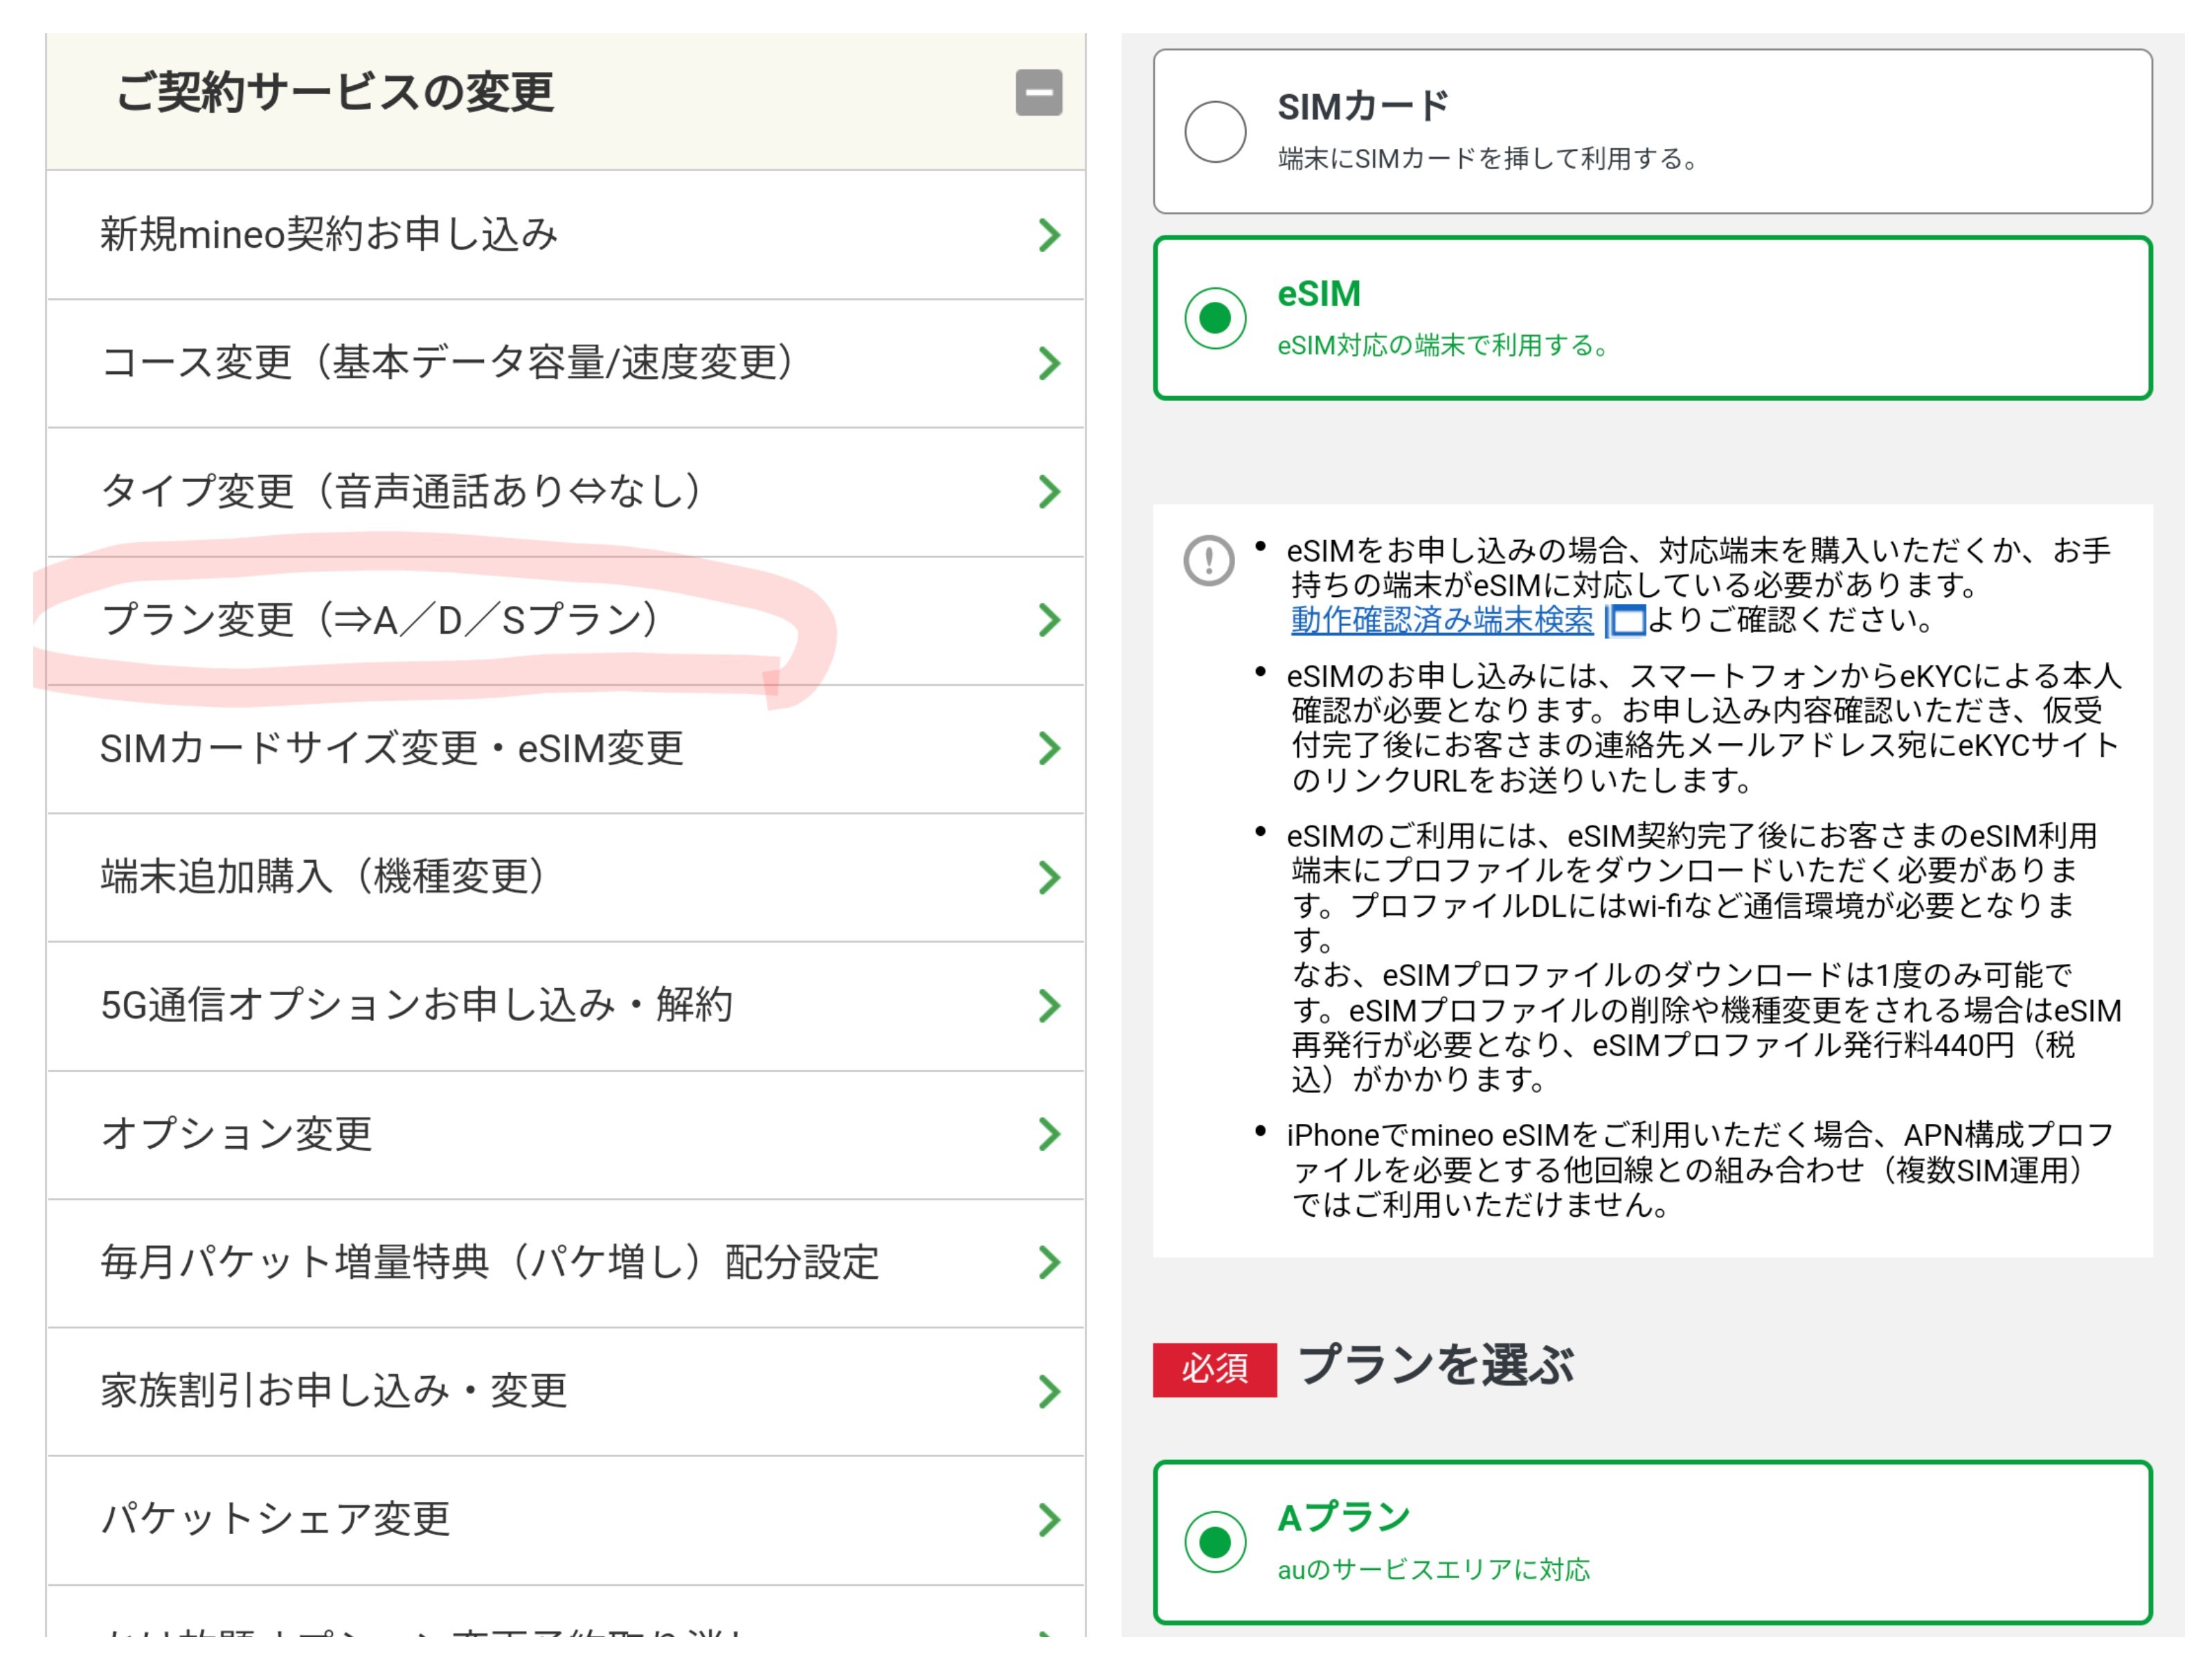The image size is (2212, 1662).
Task: Expand the 家族割引お申し込み・変更 chevron
Action: (1048, 1391)
